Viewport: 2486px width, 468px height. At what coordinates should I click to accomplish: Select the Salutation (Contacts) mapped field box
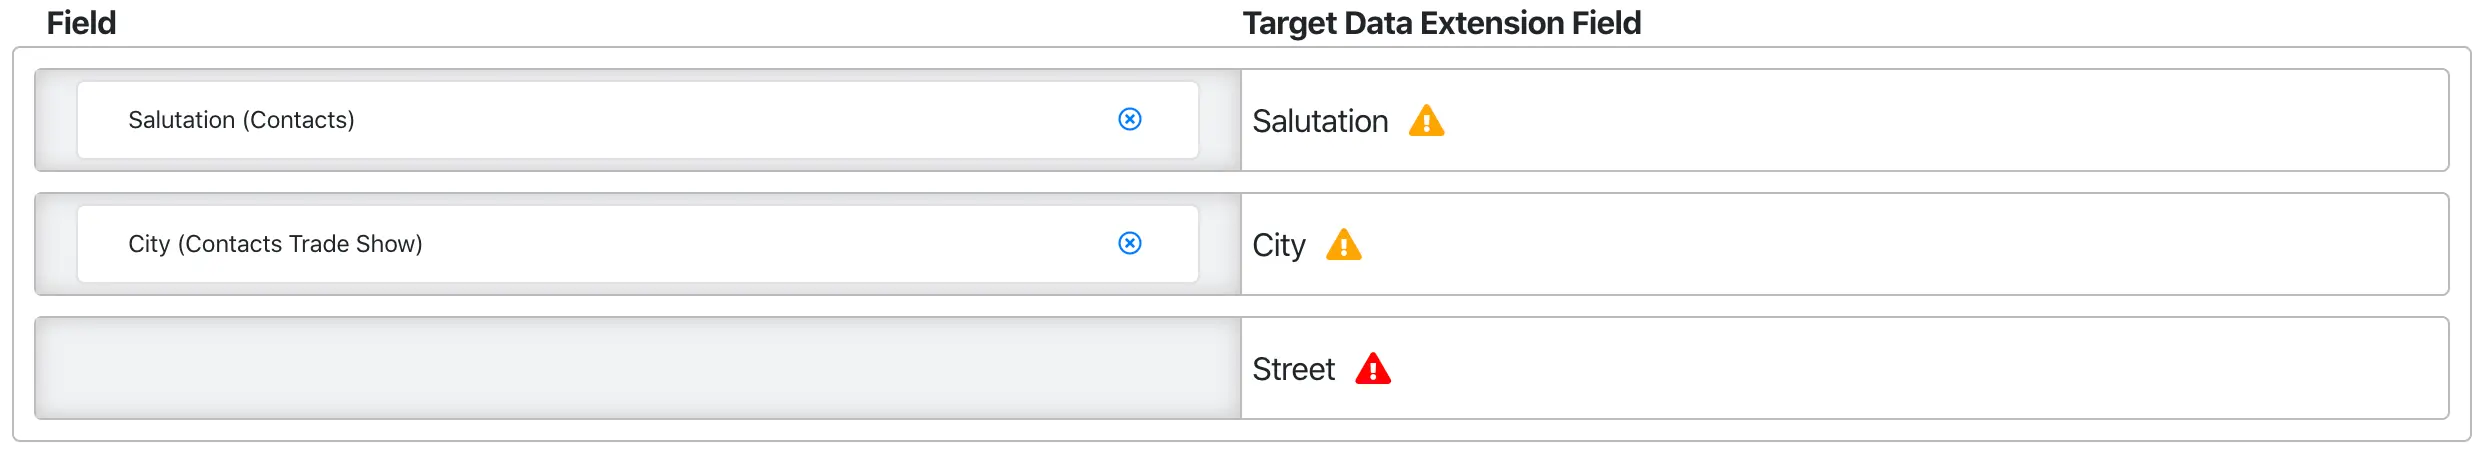(600, 120)
